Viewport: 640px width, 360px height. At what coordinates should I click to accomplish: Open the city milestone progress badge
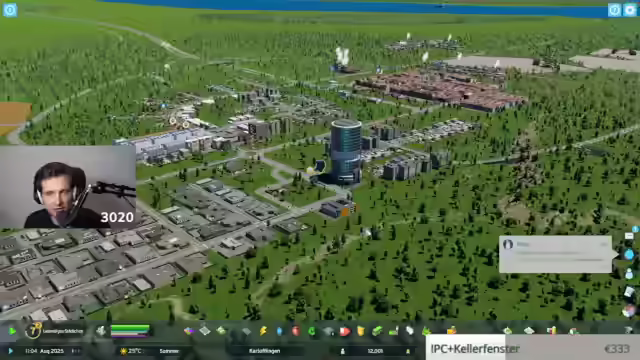pyautogui.click(x=33, y=331)
